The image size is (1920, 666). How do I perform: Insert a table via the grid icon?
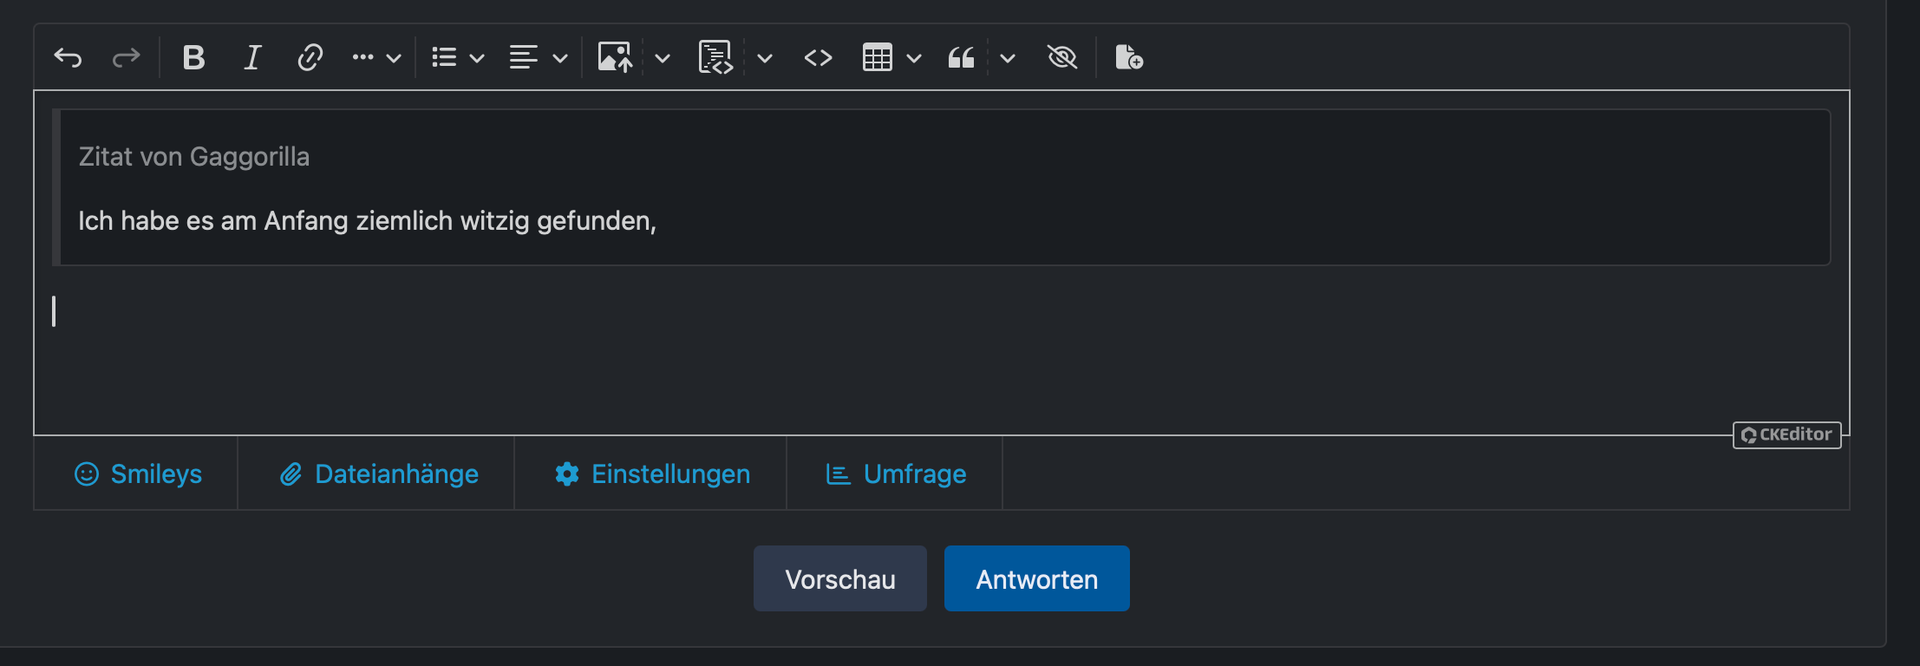click(877, 58)
